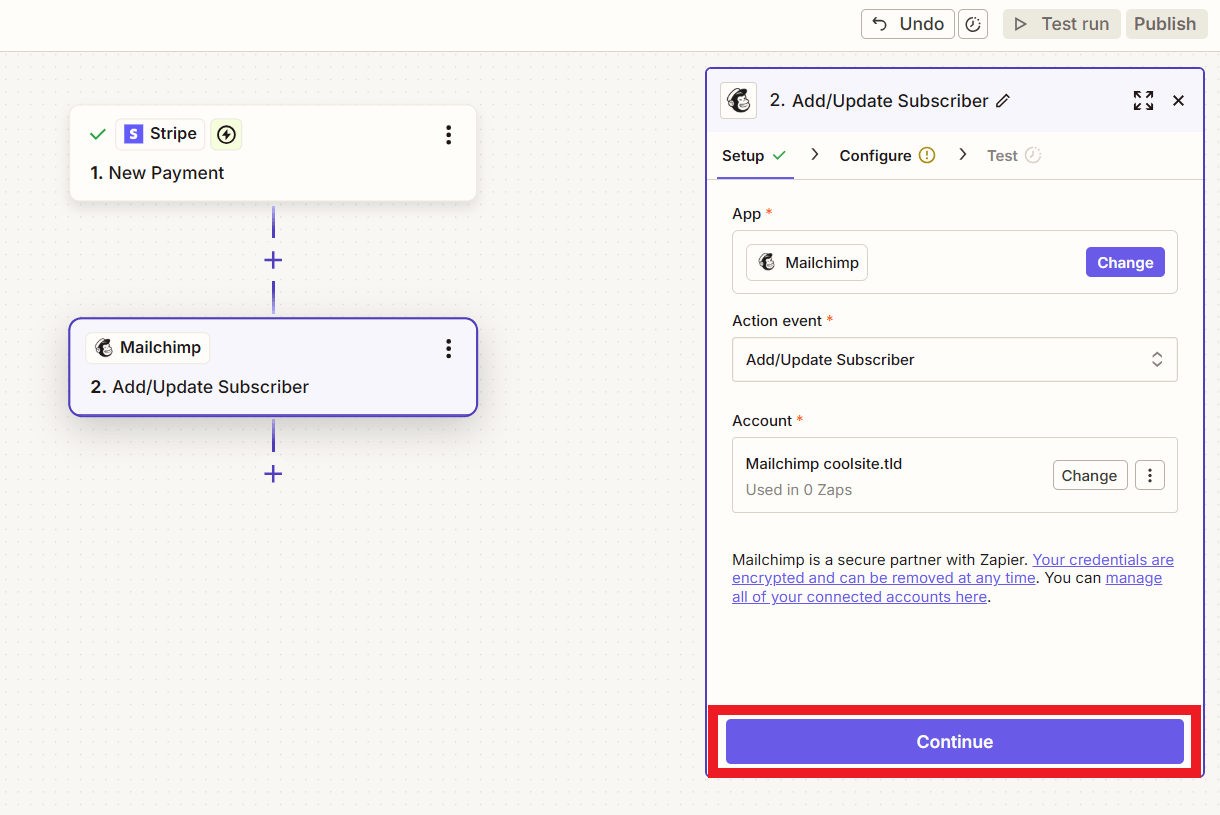The width and height of the screenshot is (1220, 815).
Task: Click the Stripe instant trigger lightning icon
Action: point(226,134)
